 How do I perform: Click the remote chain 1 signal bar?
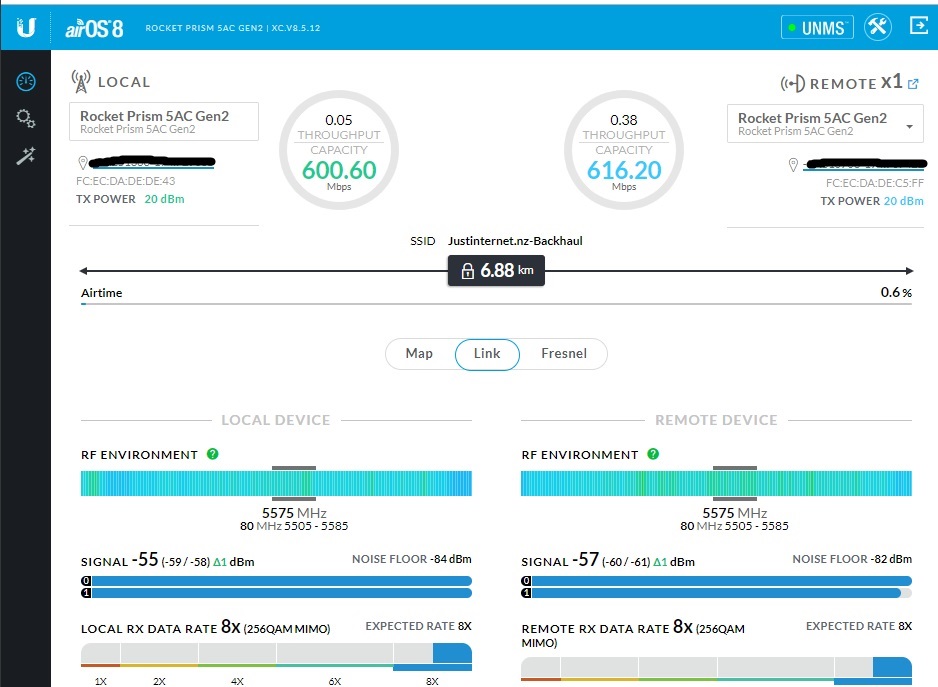(x=716, y=592)
